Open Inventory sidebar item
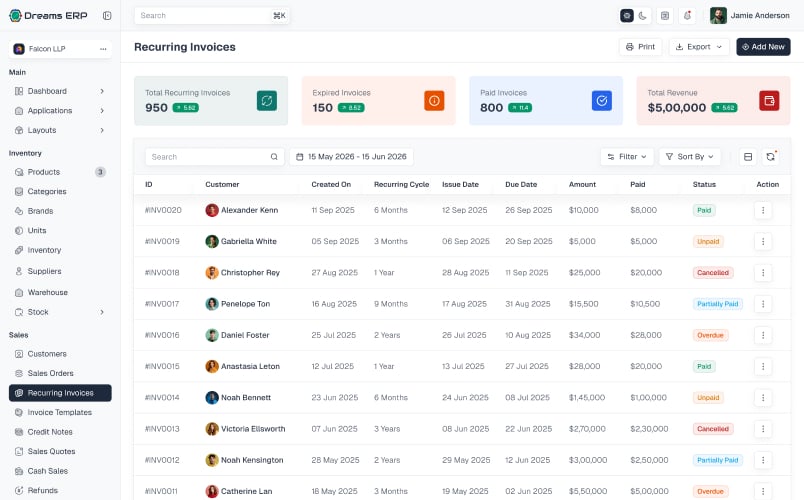The width and height of the screenshot is (804, 500). pyautogui.click(x=60, y=250)
